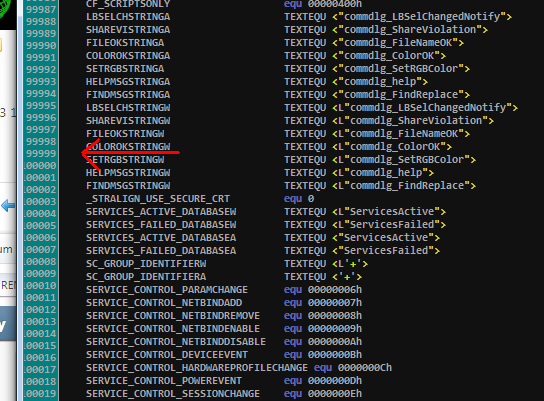Select the HELPMSGSTRINGA identifier

(x=128, y=82)
